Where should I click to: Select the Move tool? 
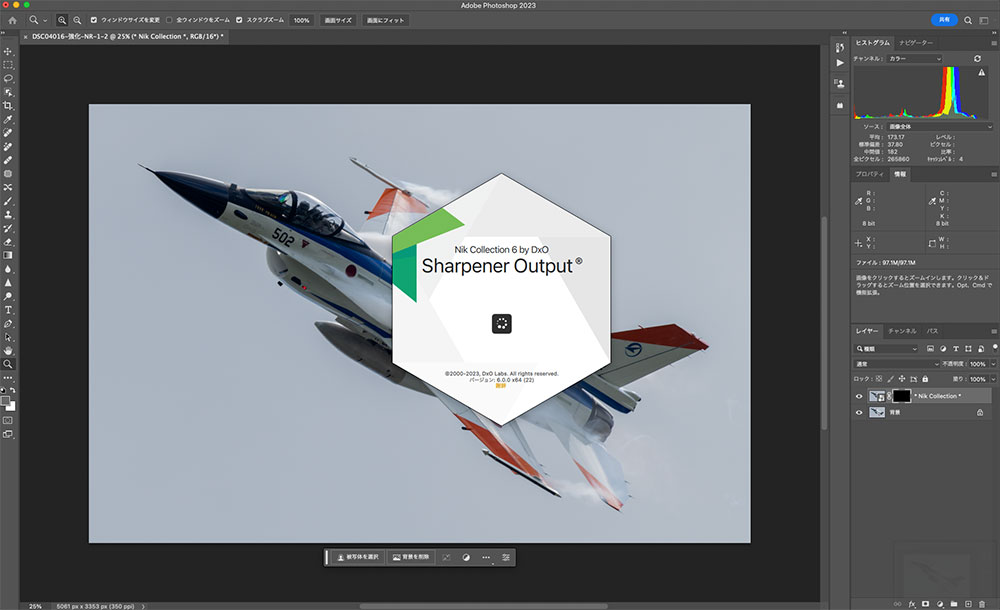tap(8, 51)
